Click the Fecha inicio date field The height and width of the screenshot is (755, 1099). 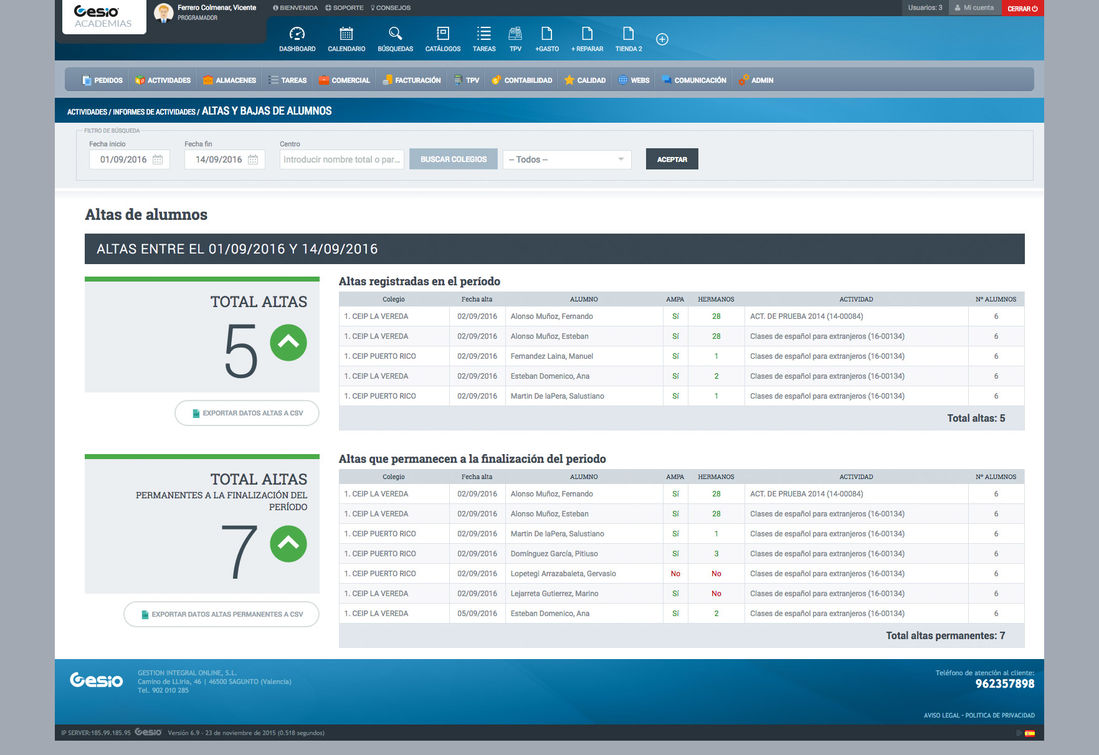129,160
